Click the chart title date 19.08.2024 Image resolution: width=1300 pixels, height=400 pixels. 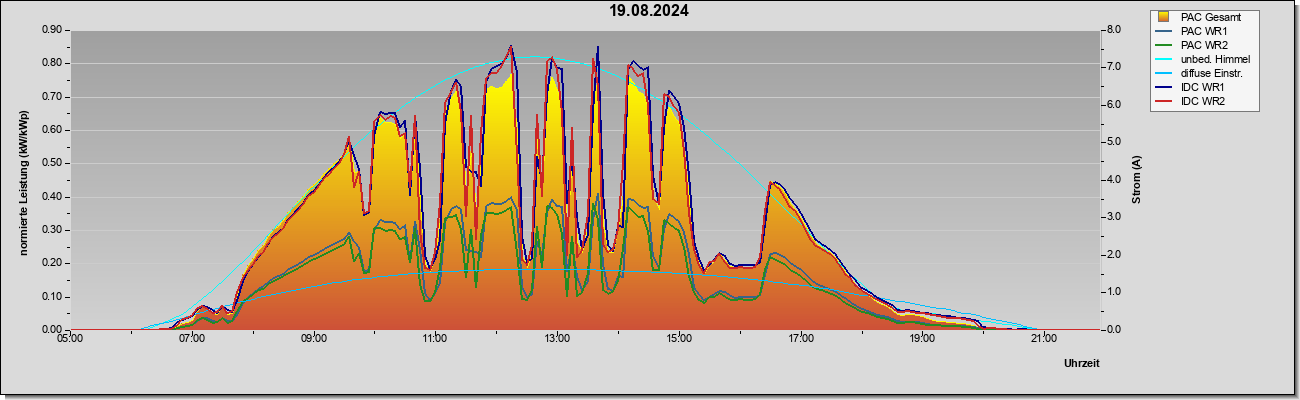tap(650, 11)
